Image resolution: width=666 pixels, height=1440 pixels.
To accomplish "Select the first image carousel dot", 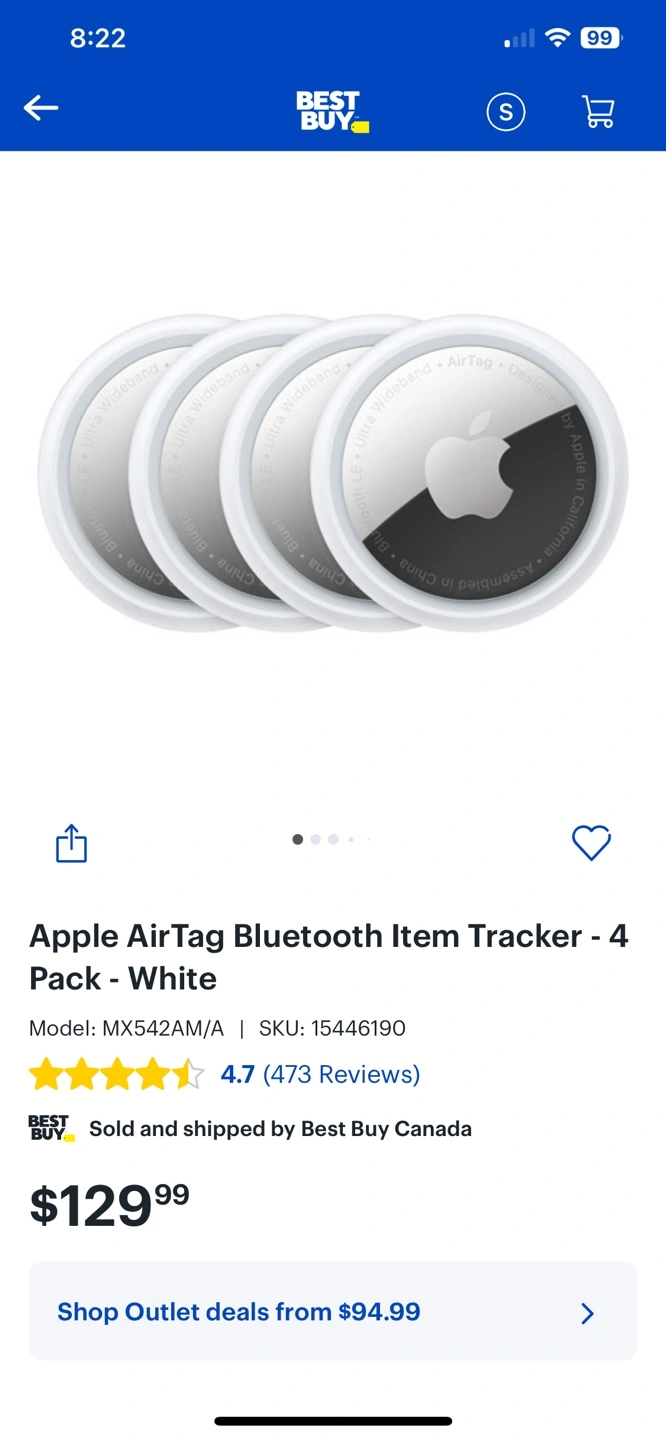I will pos(297,840).
